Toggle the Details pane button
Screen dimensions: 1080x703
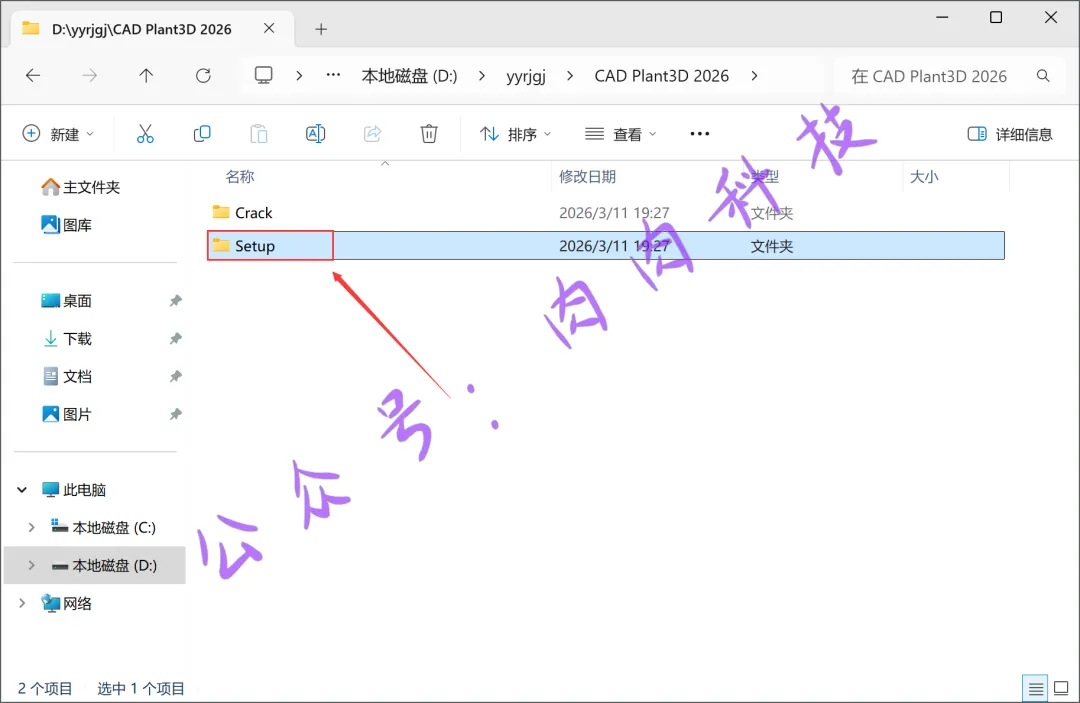[1010, 134]
